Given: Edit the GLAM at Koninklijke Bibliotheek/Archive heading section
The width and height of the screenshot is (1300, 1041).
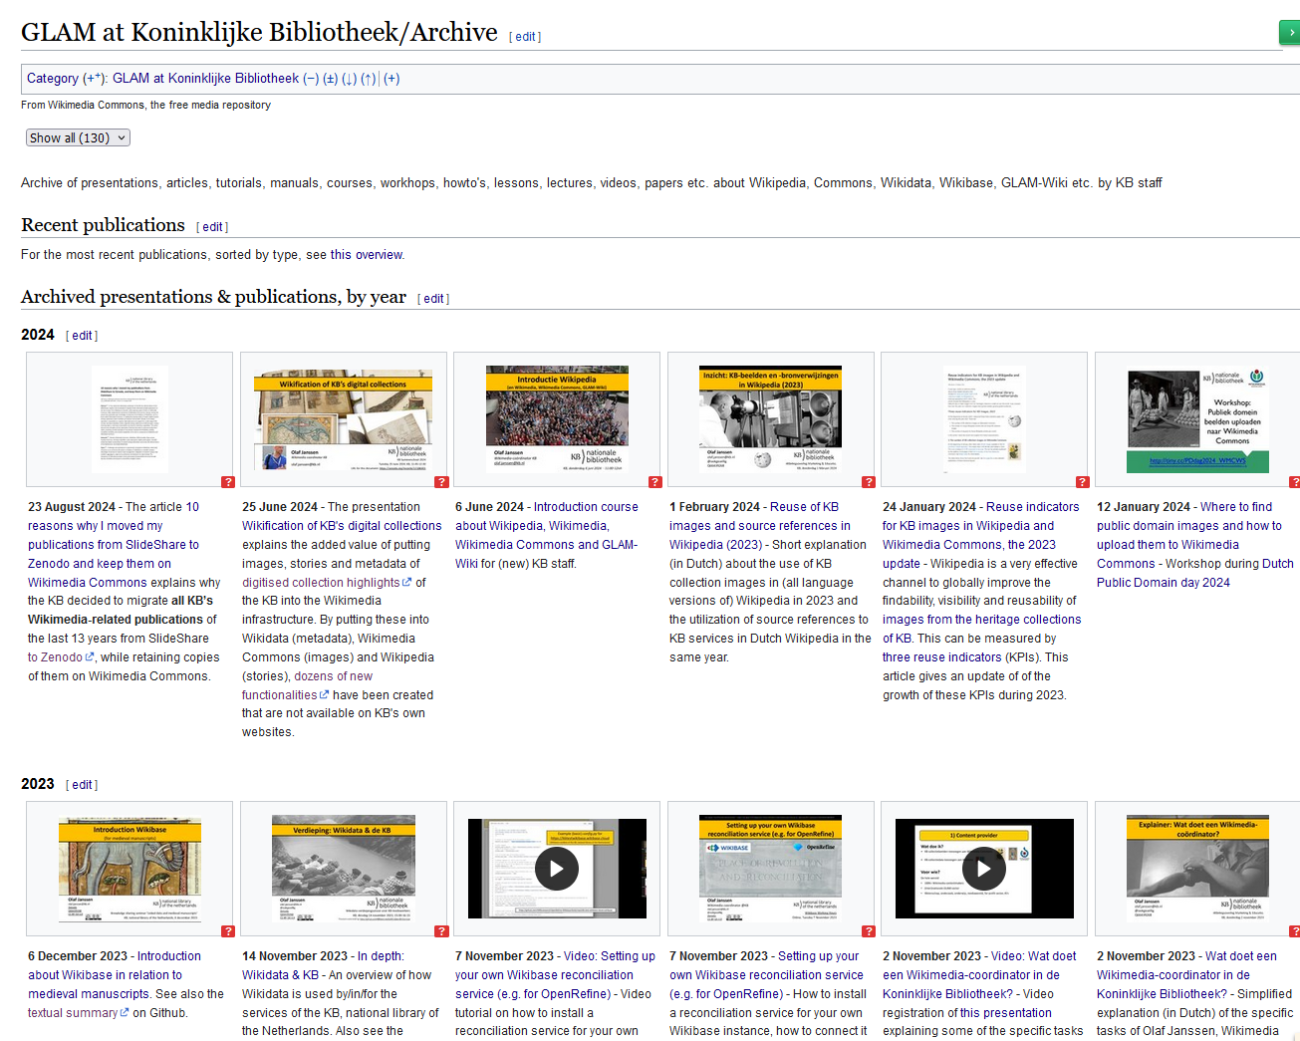Looking at the screenshot, I should click(x=525, y=37).
